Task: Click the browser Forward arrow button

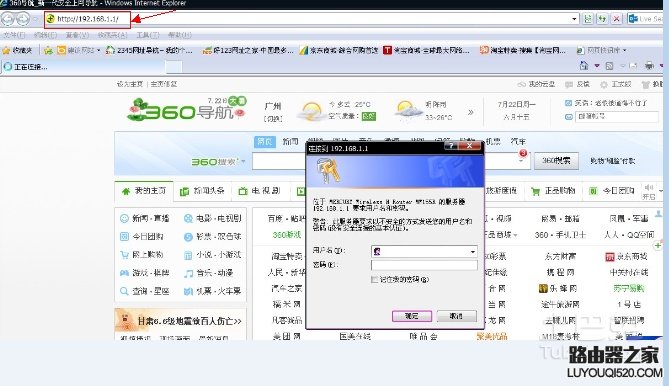Action: pos(23,19)
